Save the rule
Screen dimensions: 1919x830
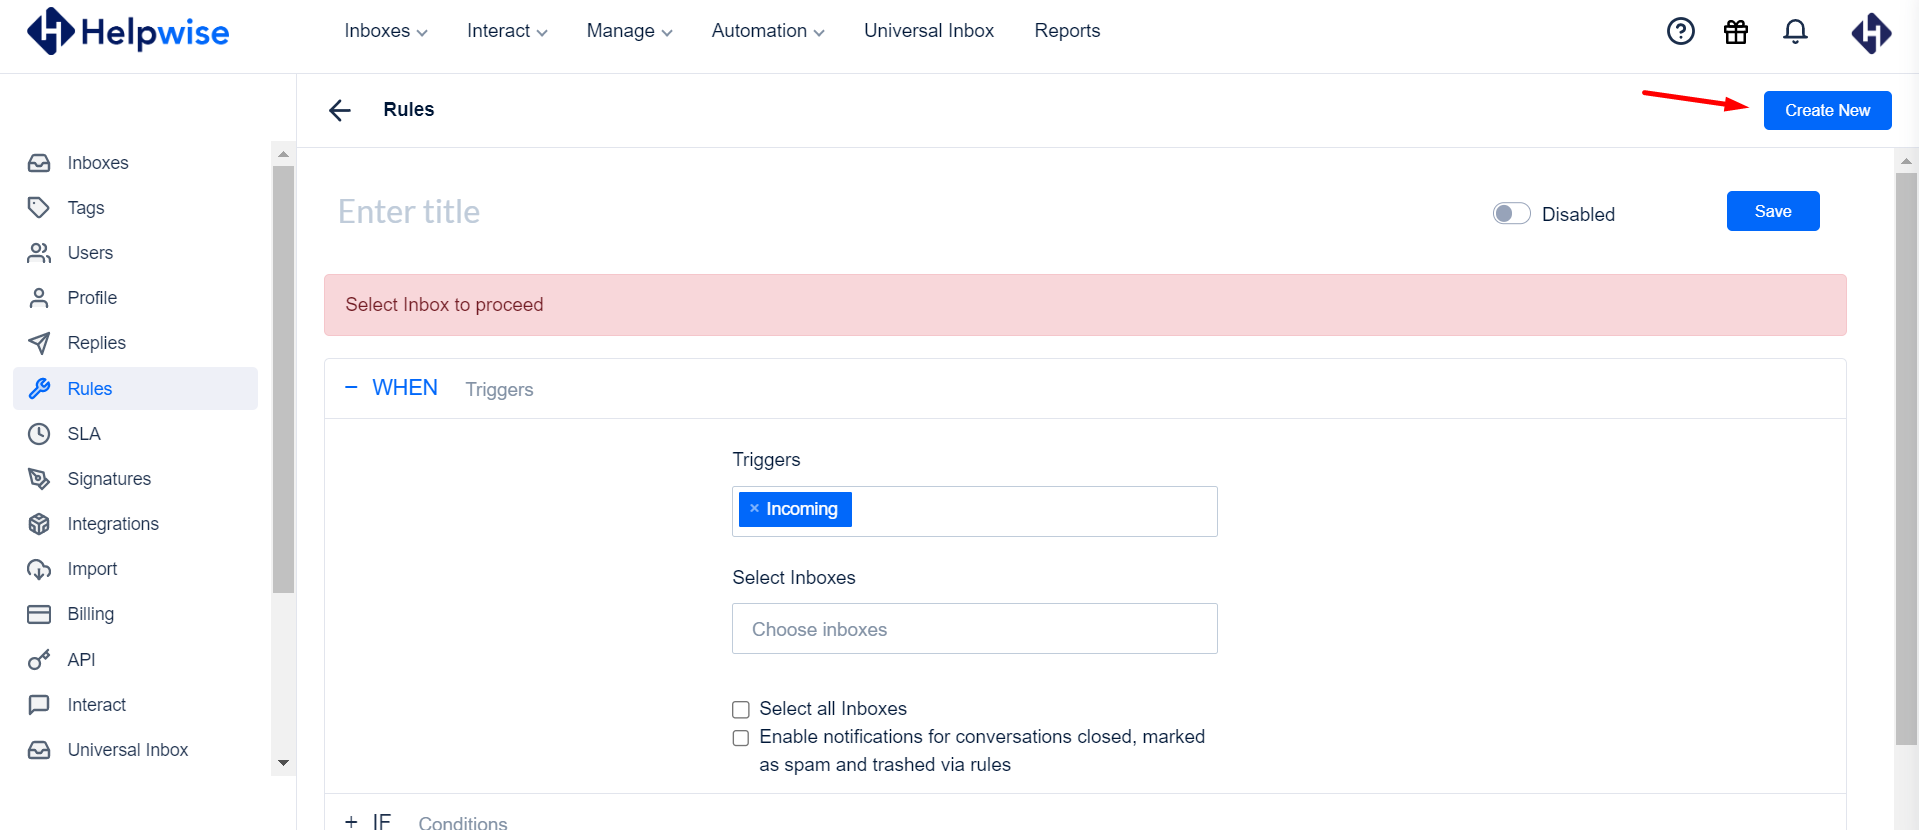(x=1773, y=211)
